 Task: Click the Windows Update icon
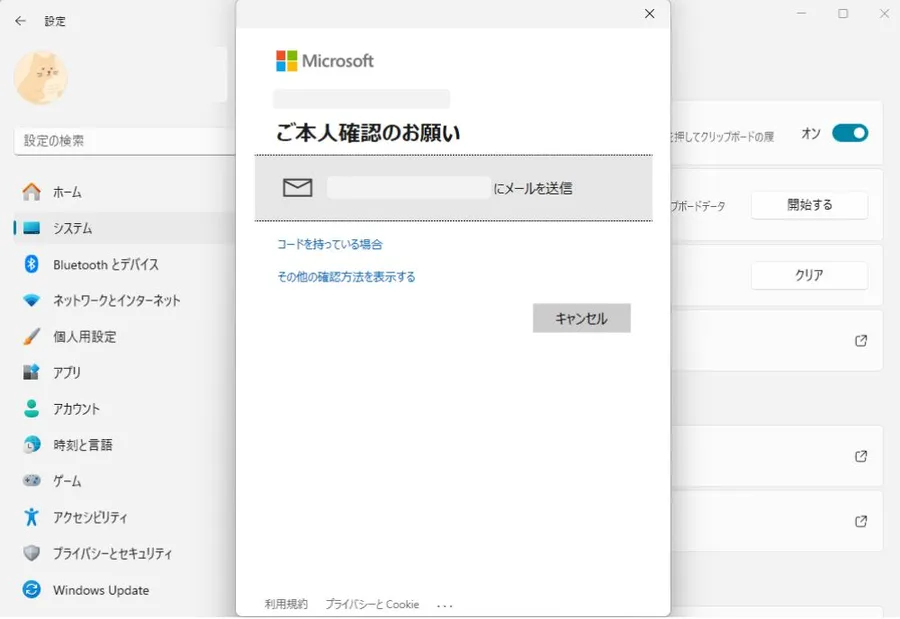[x=32, y=590]
